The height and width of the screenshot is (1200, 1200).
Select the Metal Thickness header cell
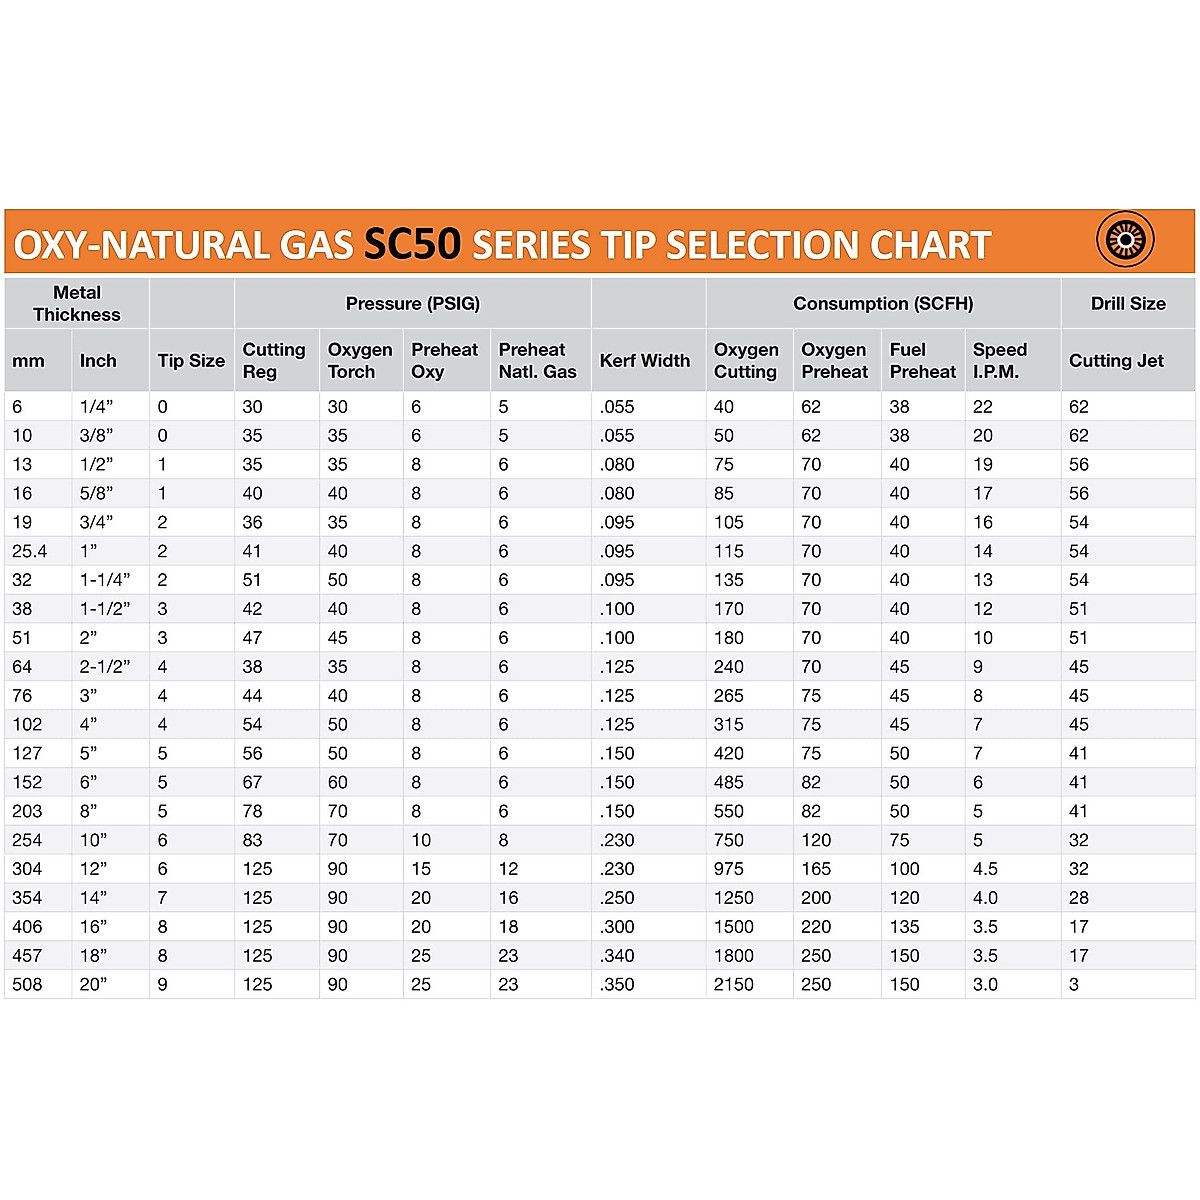point(77,303)
